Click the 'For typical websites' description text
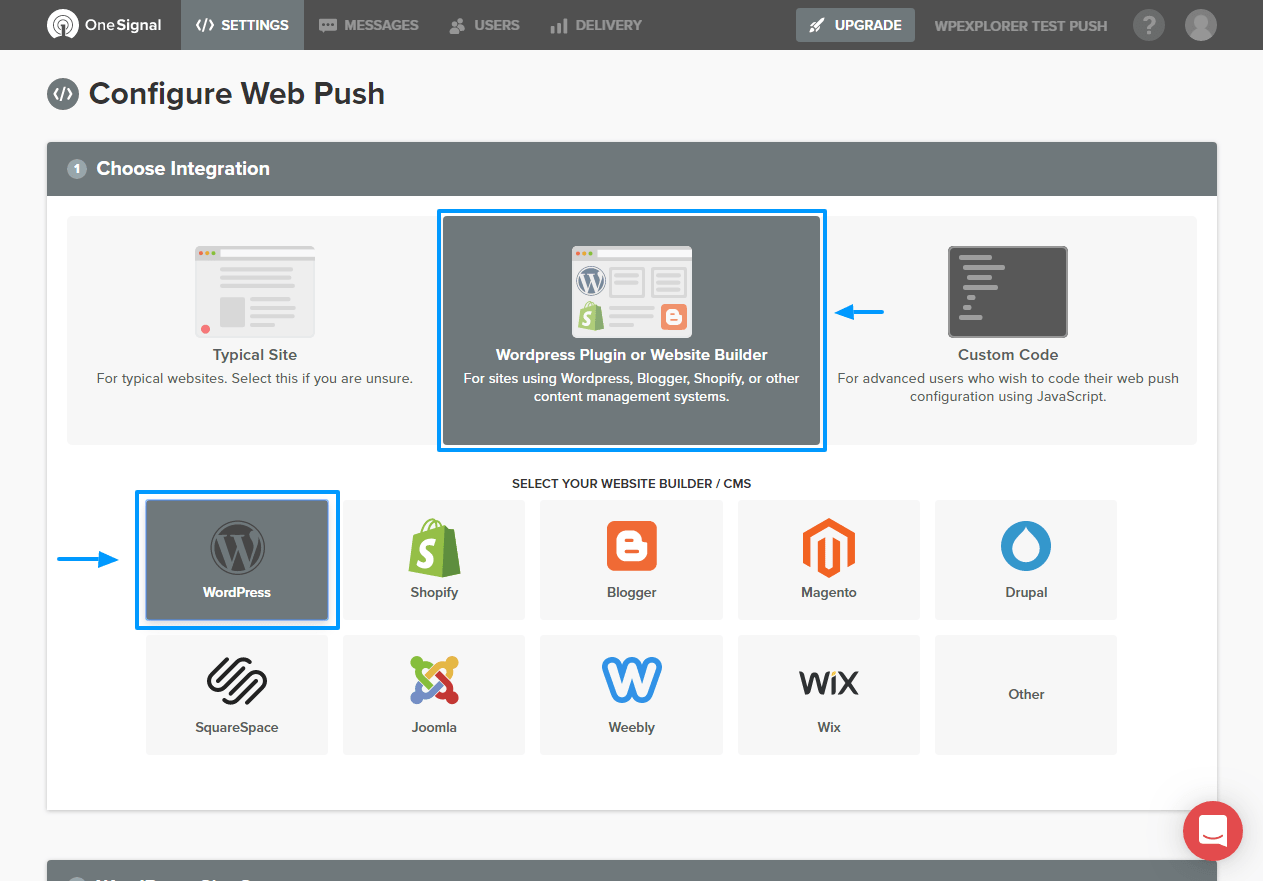 coord(254,379)
